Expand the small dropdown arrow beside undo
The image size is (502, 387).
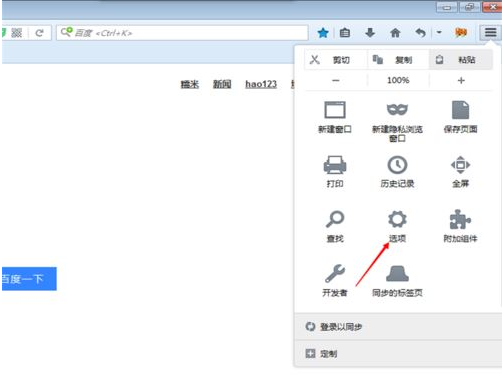point(439,32)
